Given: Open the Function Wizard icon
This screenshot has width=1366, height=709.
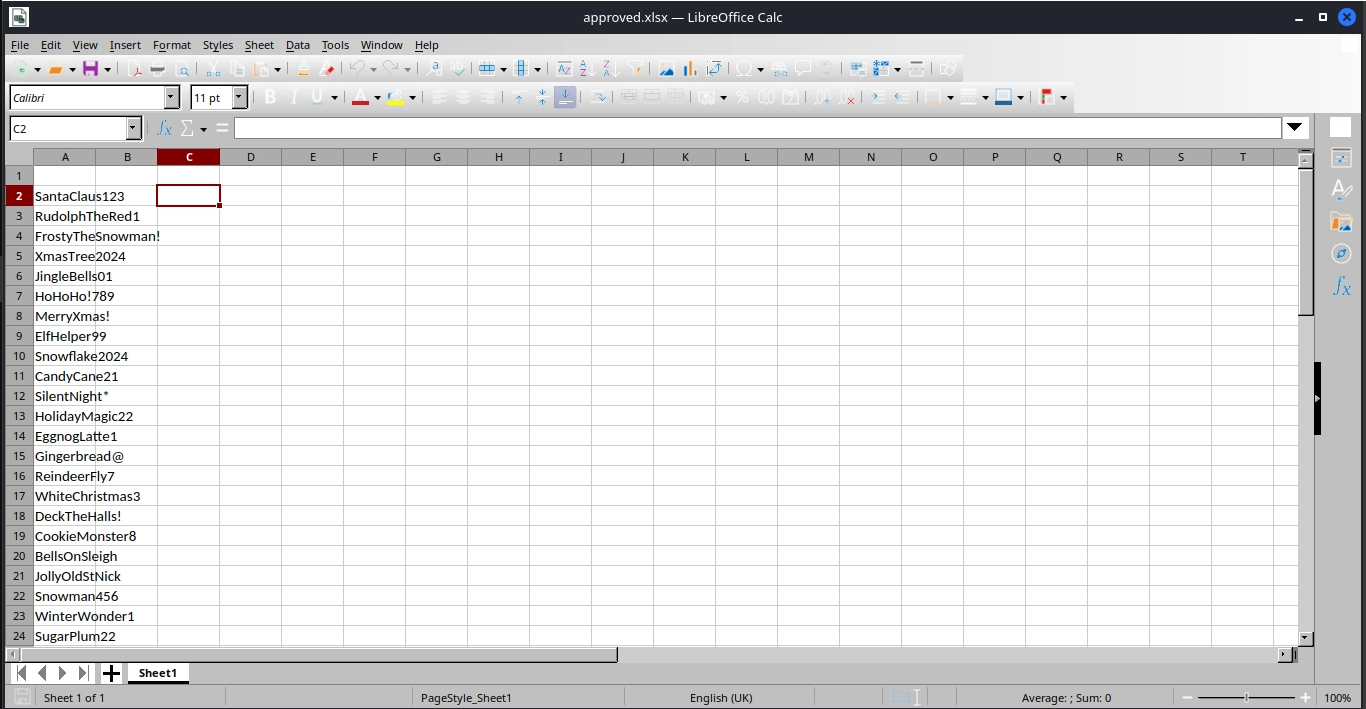Looking at the screenshot, I should (165, 129).
